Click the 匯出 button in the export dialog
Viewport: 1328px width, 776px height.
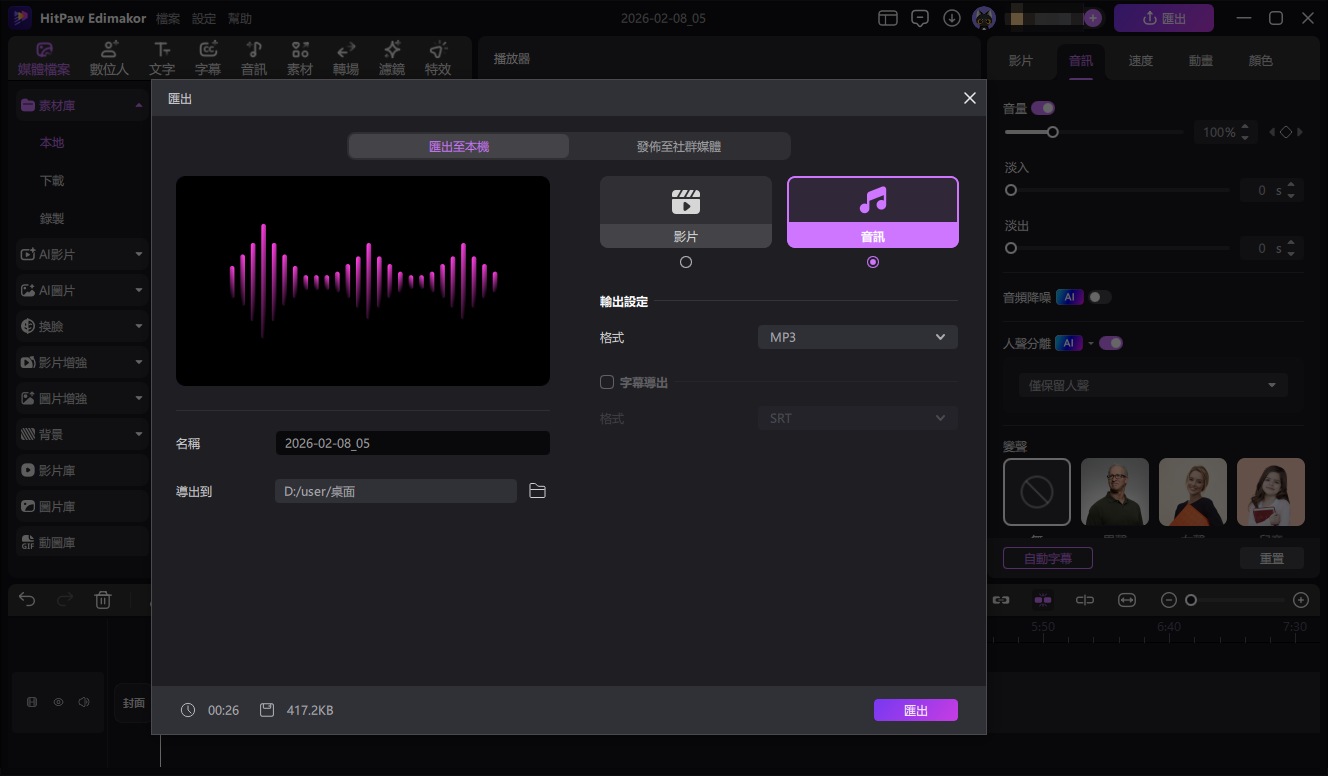[x=915, y=710]
